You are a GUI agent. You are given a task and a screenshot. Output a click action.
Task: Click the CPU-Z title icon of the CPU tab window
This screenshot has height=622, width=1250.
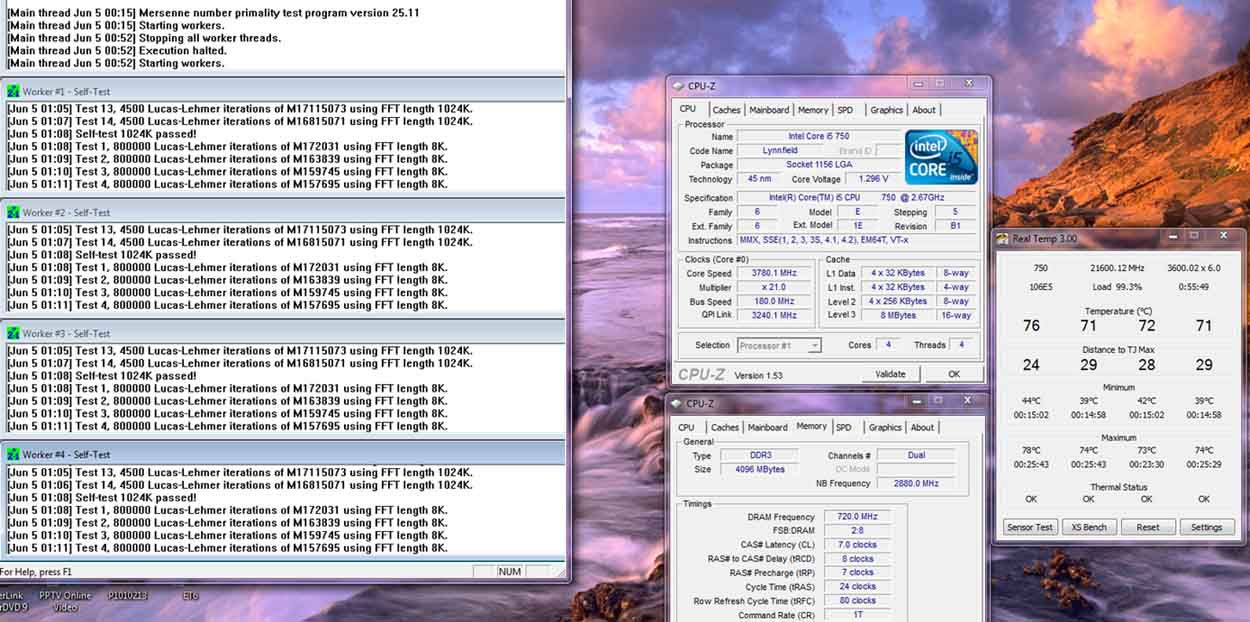pos(679,87)
